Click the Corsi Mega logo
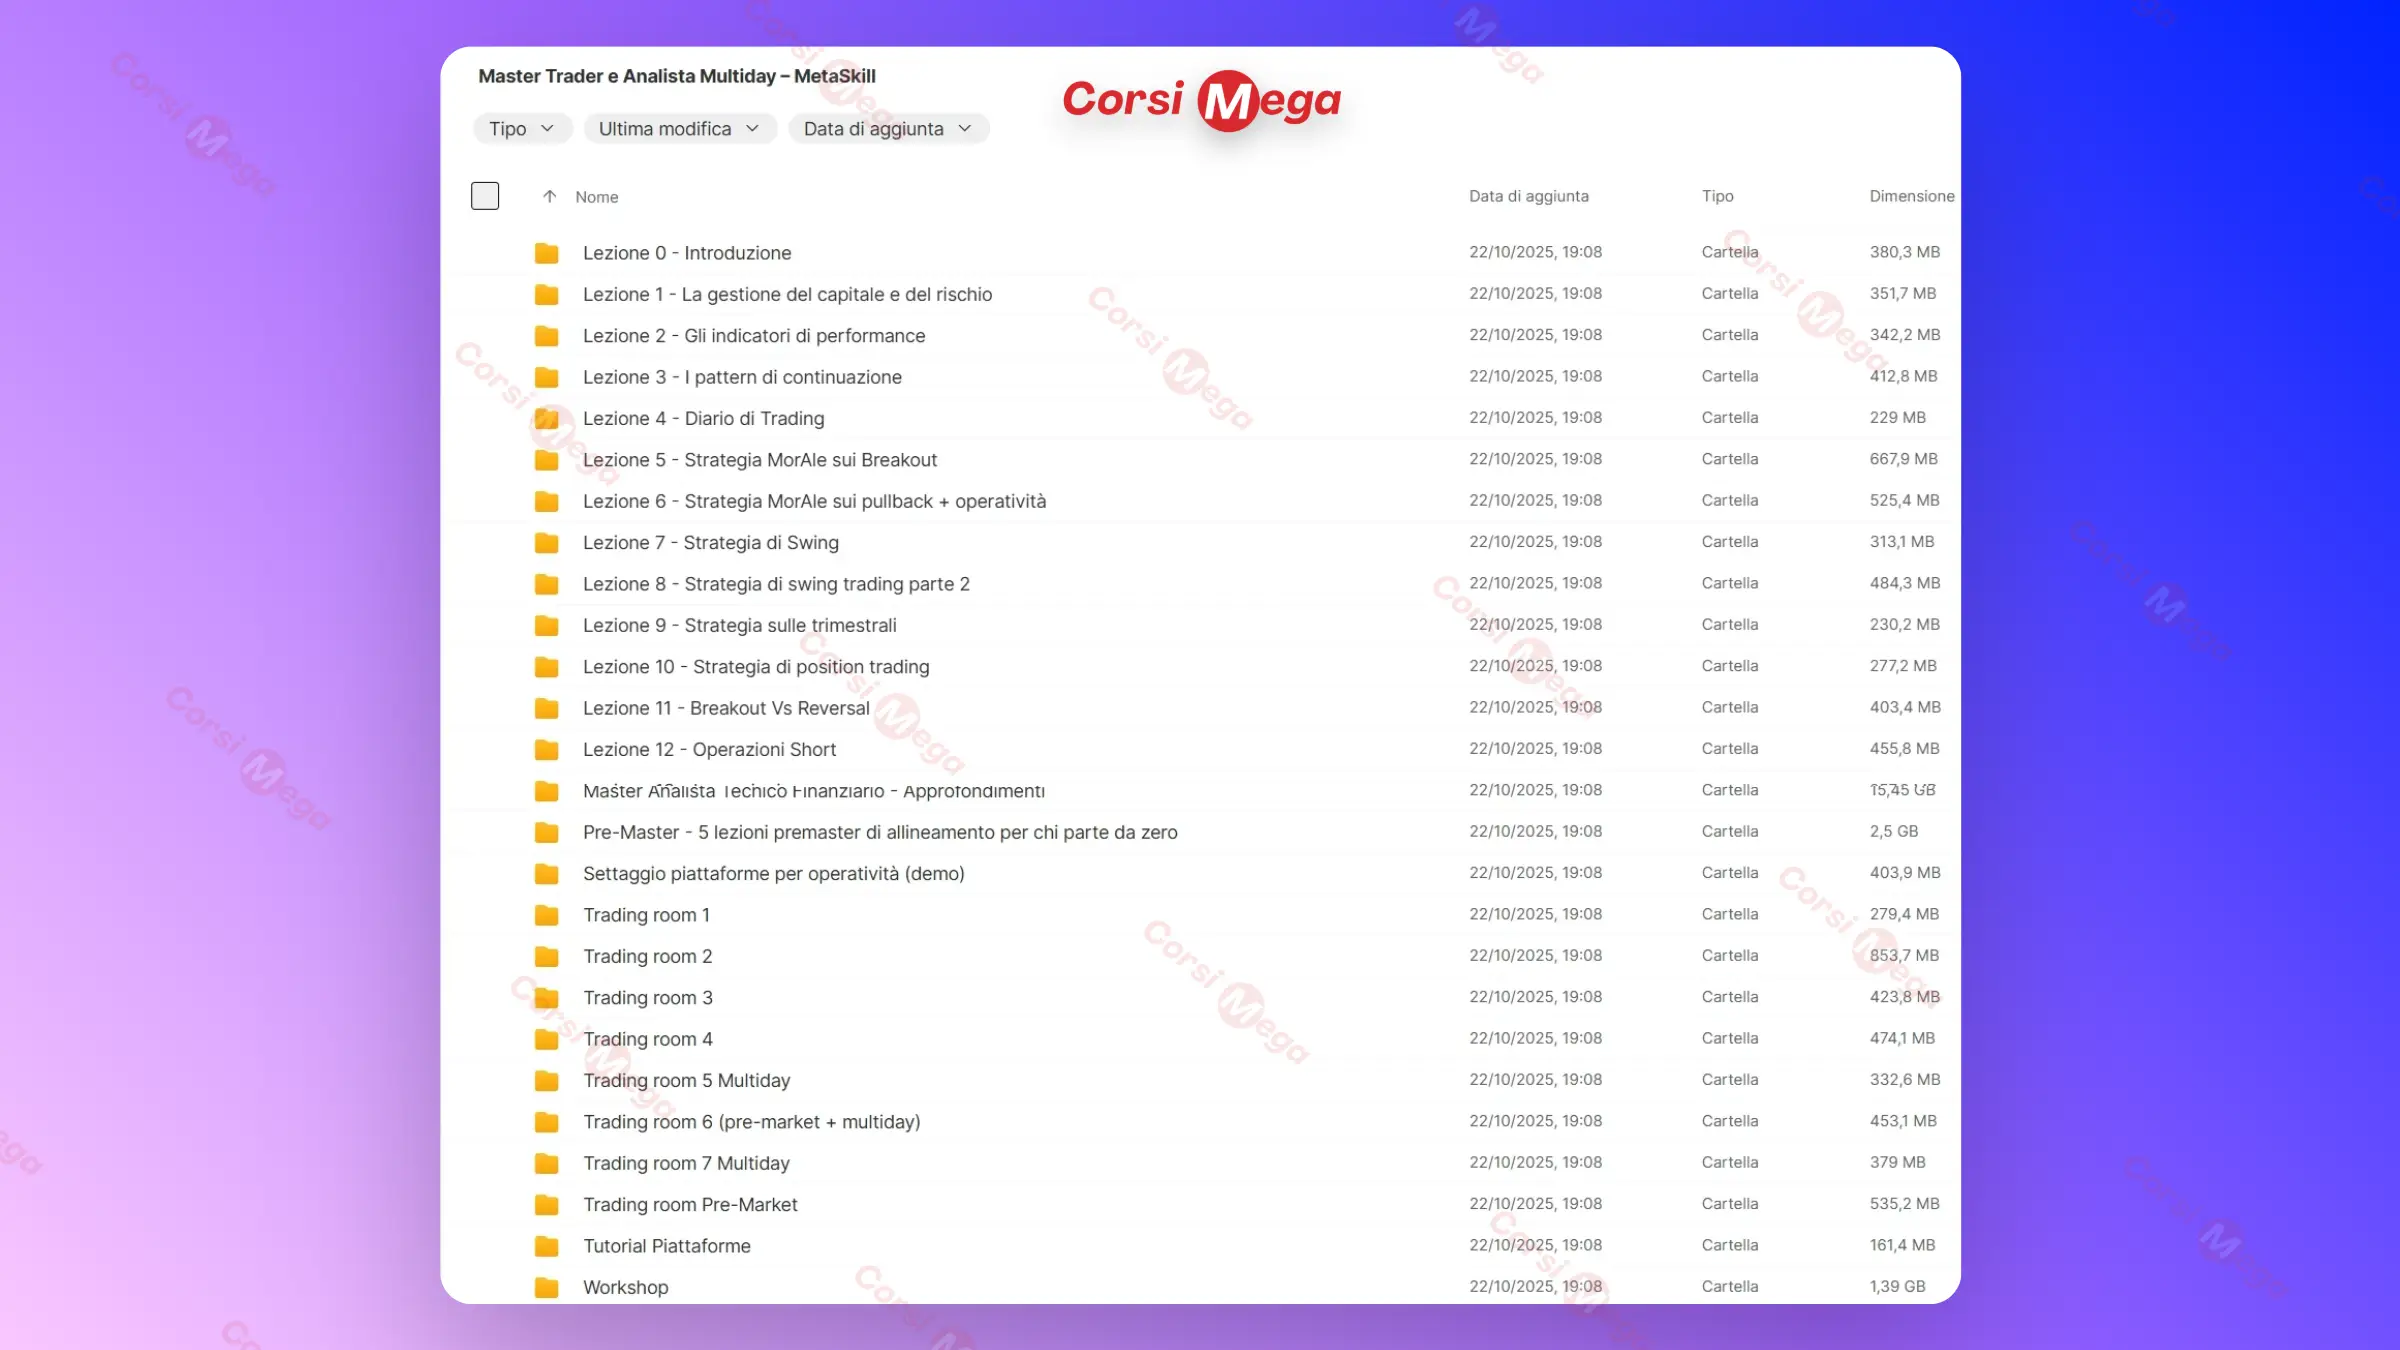The height and width of the screenshot is (1350, 2400). (1201, 100)
